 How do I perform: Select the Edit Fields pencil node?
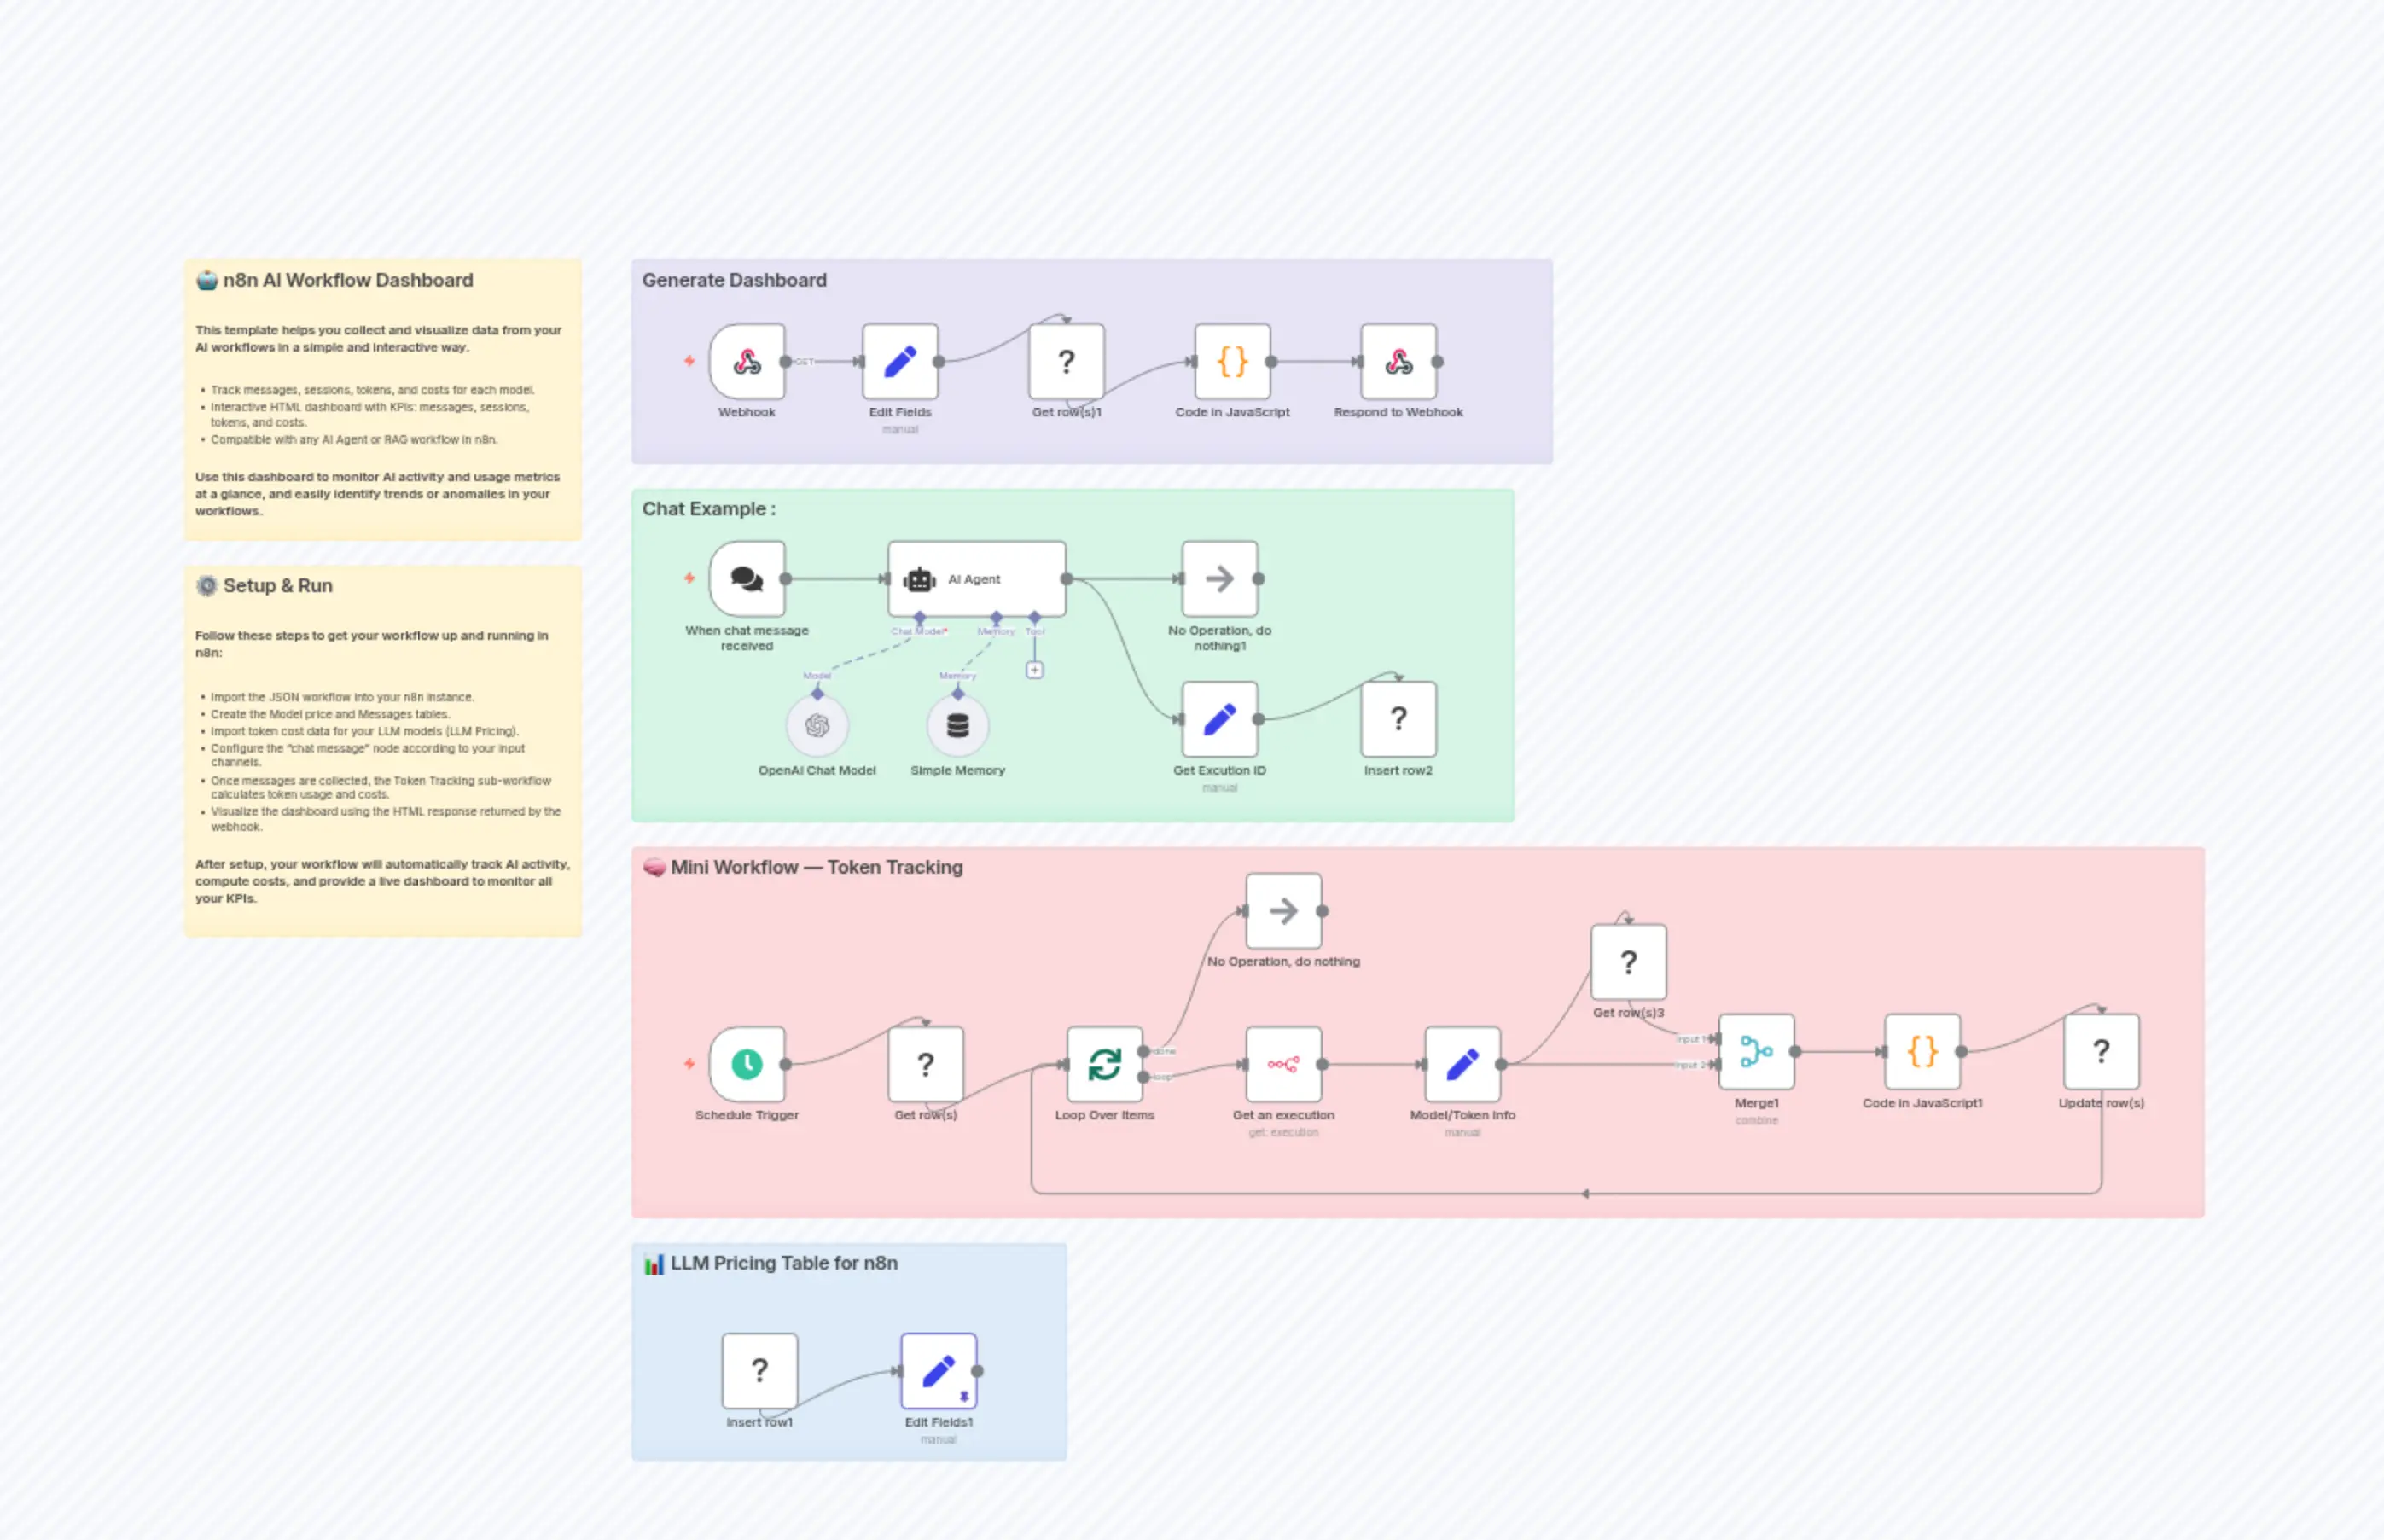pyautogui.click(x=900, y=362)
